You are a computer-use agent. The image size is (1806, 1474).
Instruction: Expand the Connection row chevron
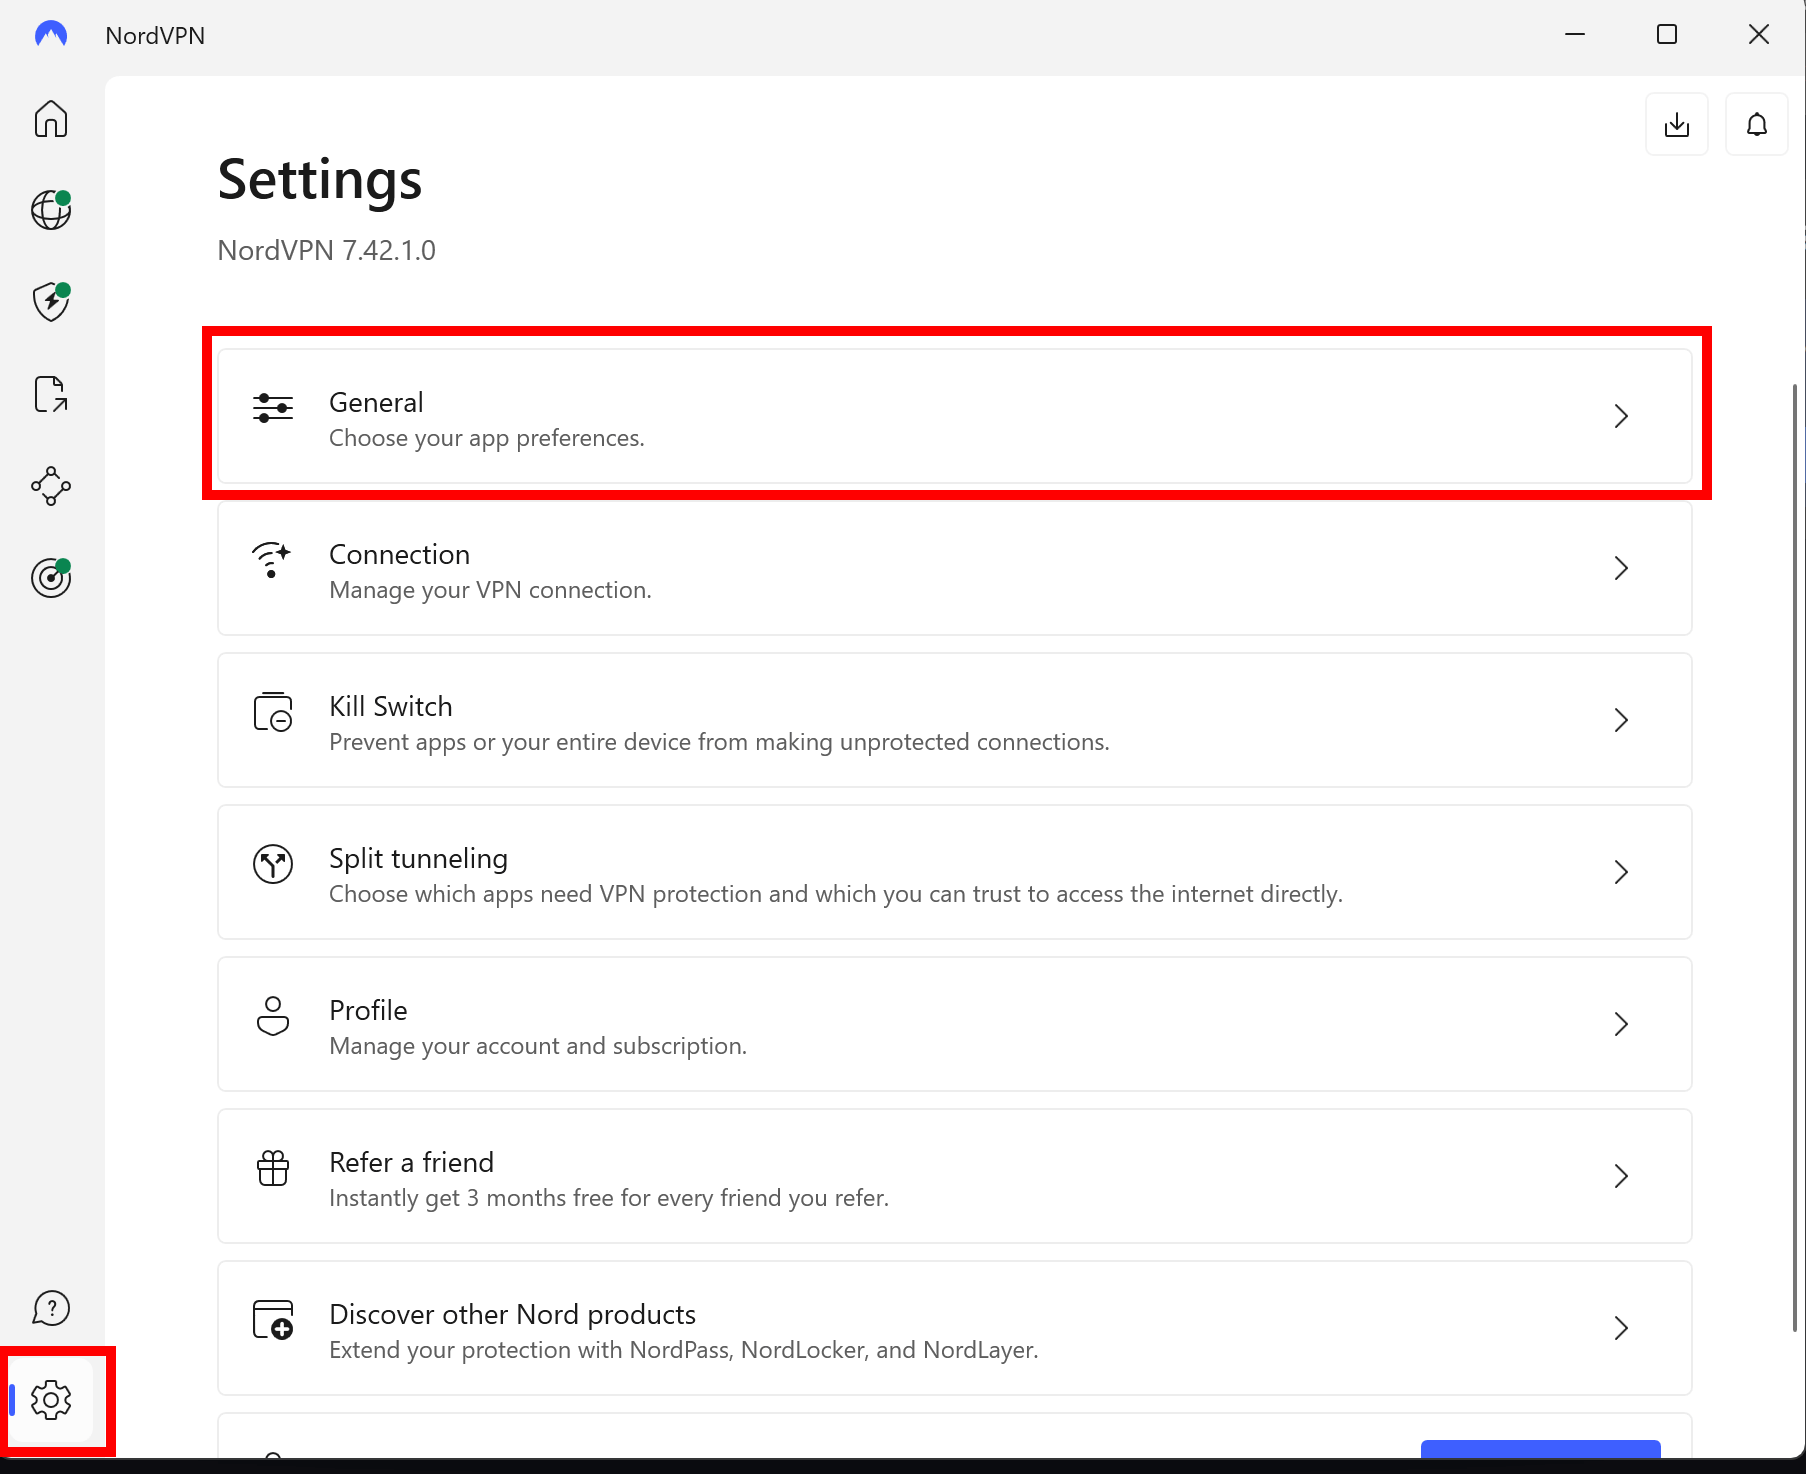1621,568
